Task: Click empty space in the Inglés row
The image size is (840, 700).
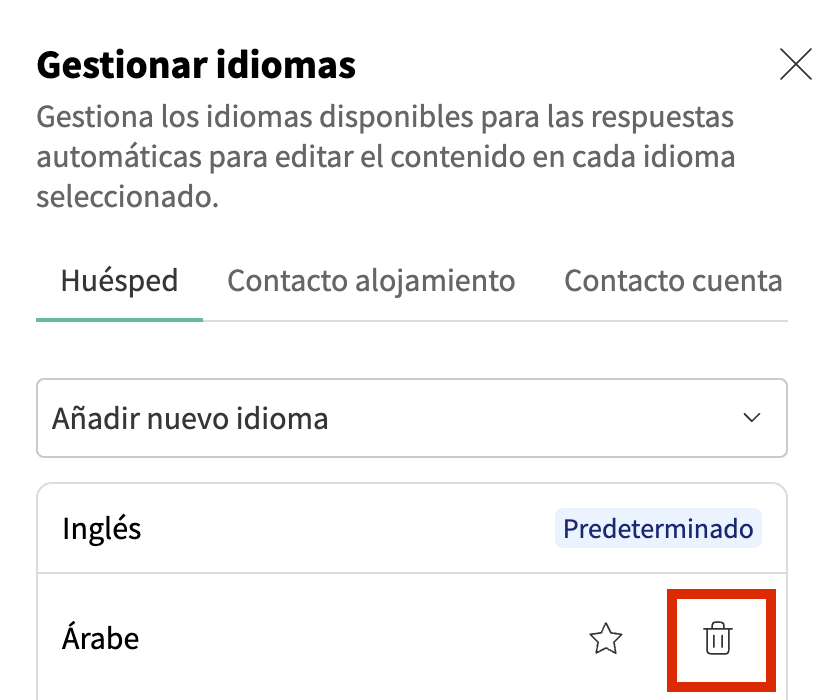Action: point(350,528)
